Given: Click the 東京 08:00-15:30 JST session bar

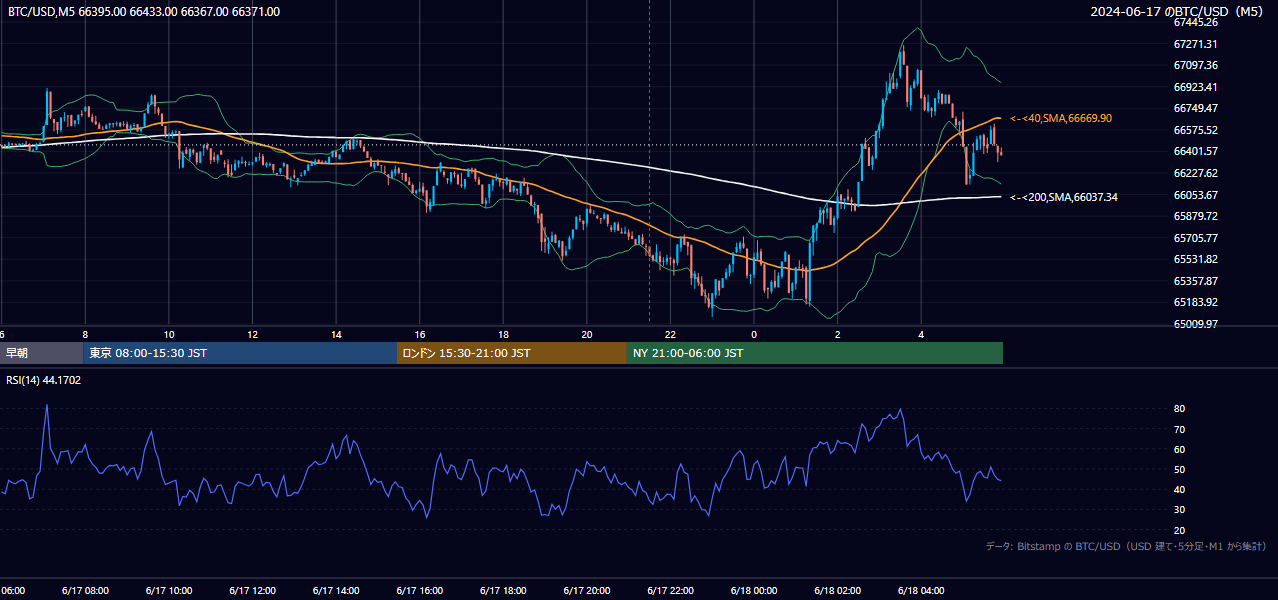Looking at the screenshot, I should 240,353.
